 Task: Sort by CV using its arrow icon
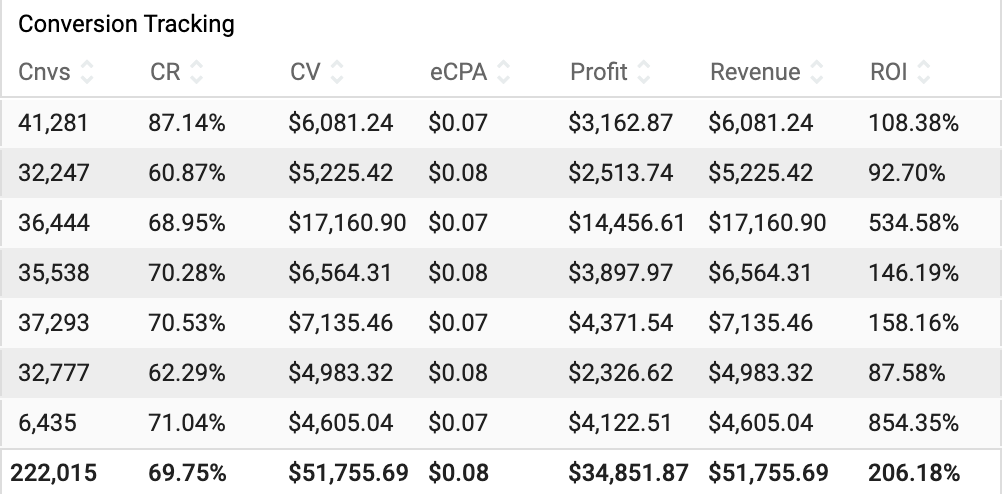point(336,72)
